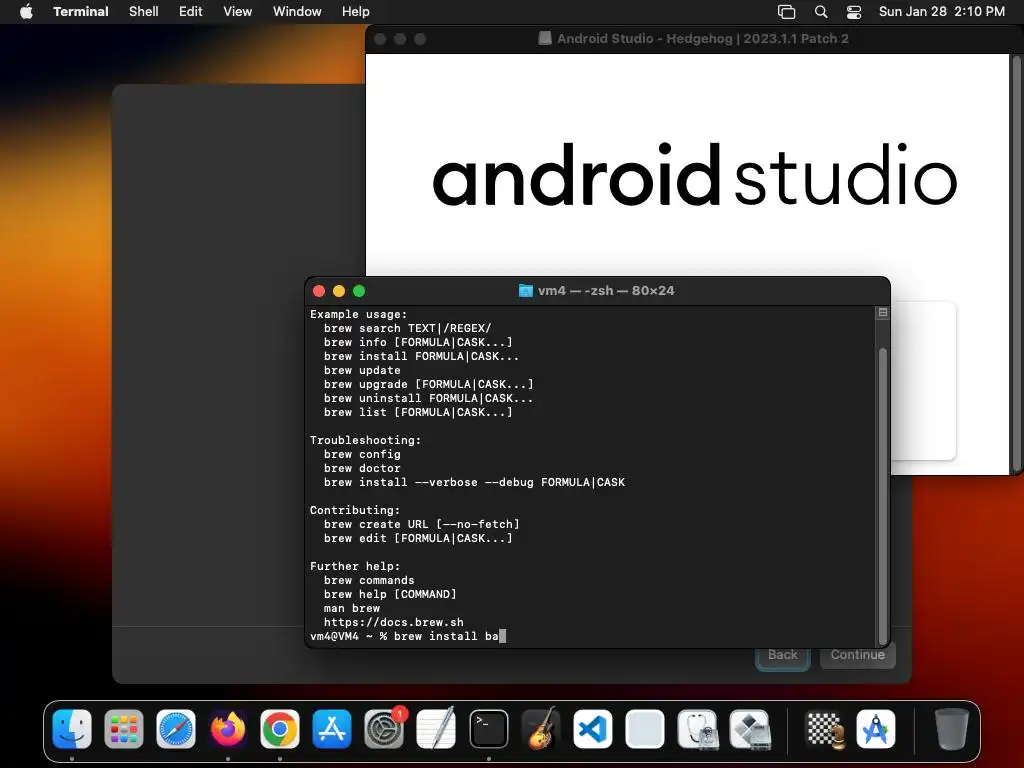Click the prompt line 'brew install ba'
The height and width of the screenshot is (768, 1024).
tap(408, 636)
